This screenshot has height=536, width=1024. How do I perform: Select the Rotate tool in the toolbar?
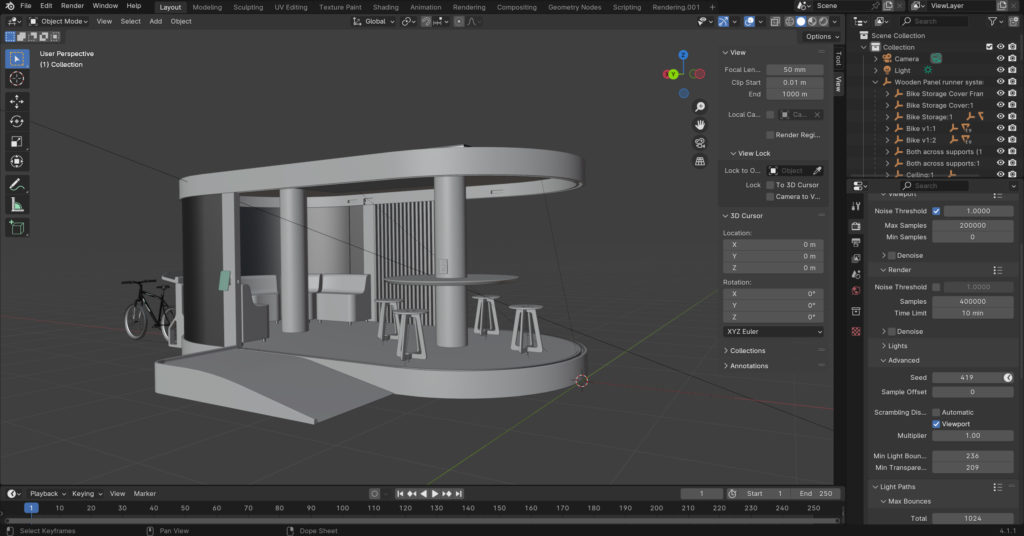click(x=17, y=121)
